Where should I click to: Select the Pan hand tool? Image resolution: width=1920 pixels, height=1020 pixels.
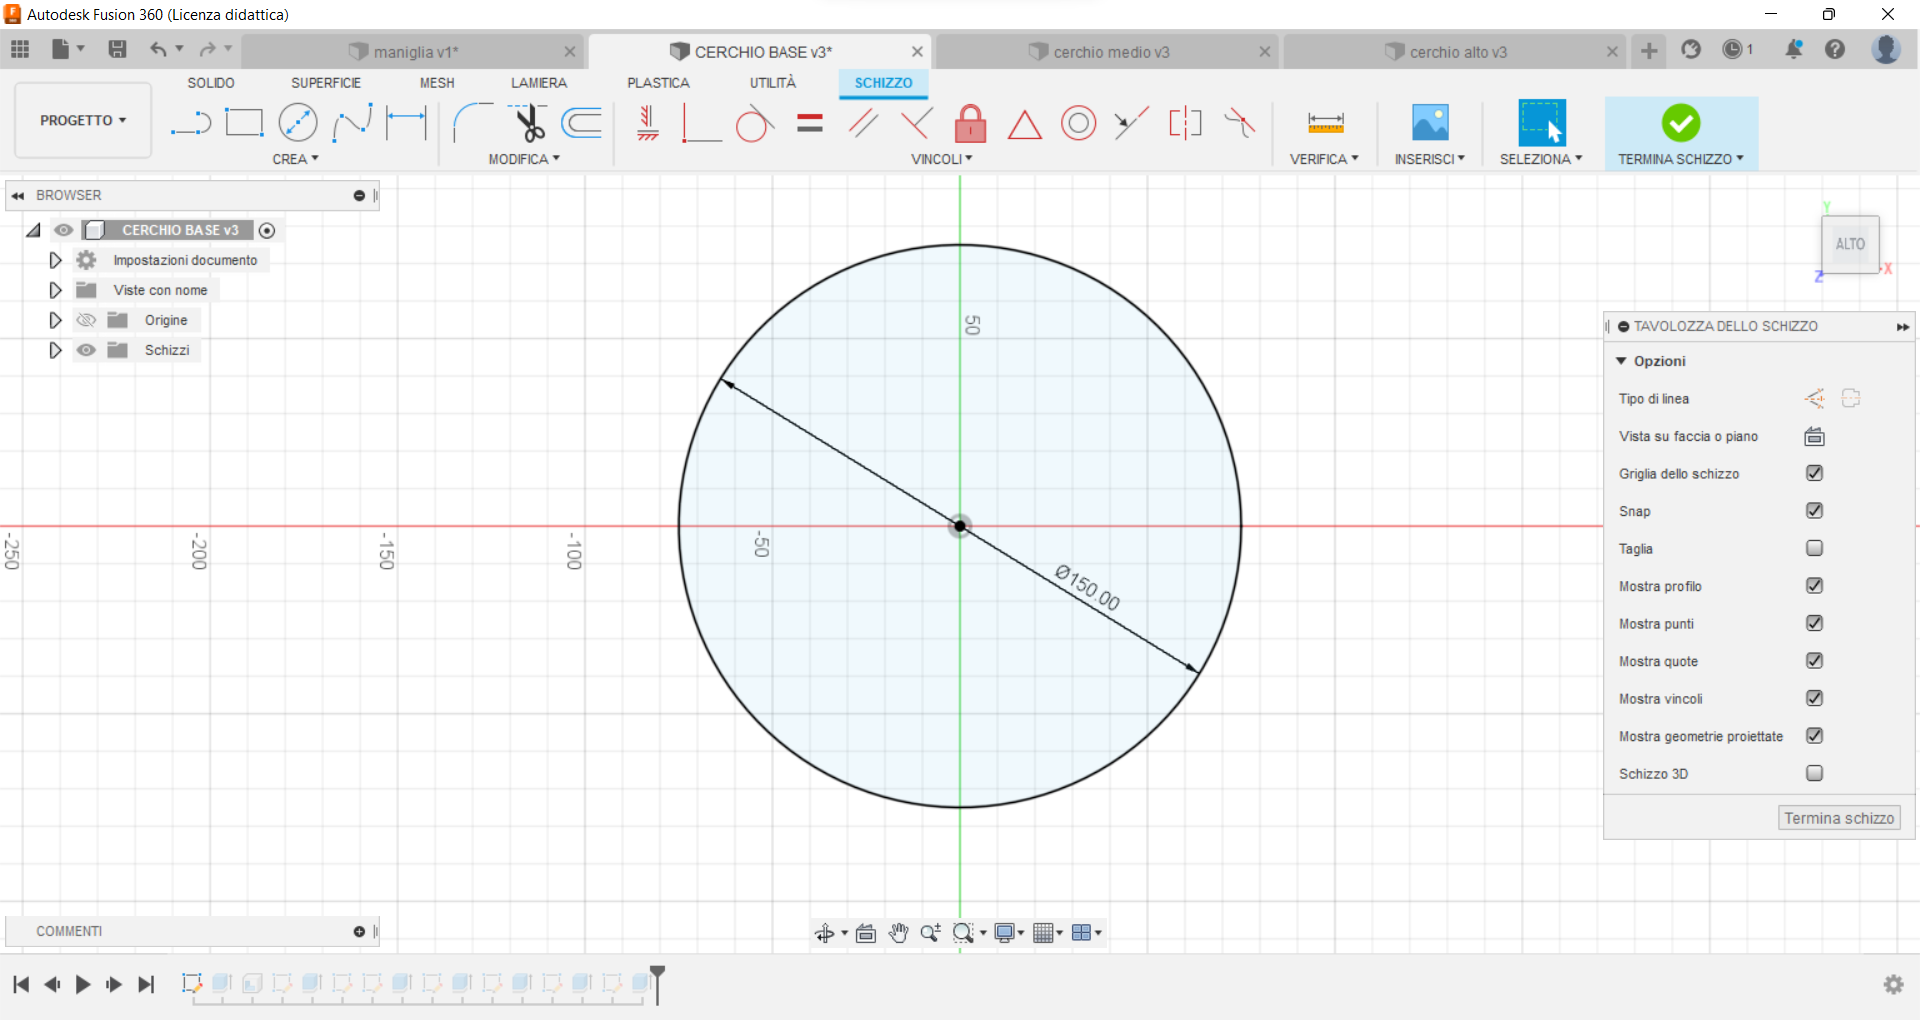point(899,932)
